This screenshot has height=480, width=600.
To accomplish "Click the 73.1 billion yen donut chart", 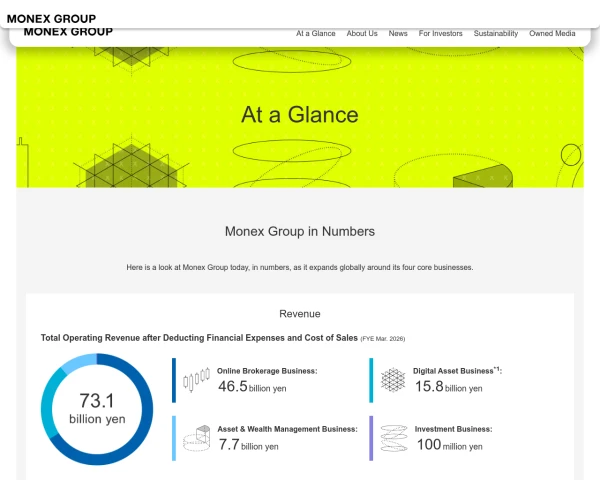I will (x=97, y=409).
